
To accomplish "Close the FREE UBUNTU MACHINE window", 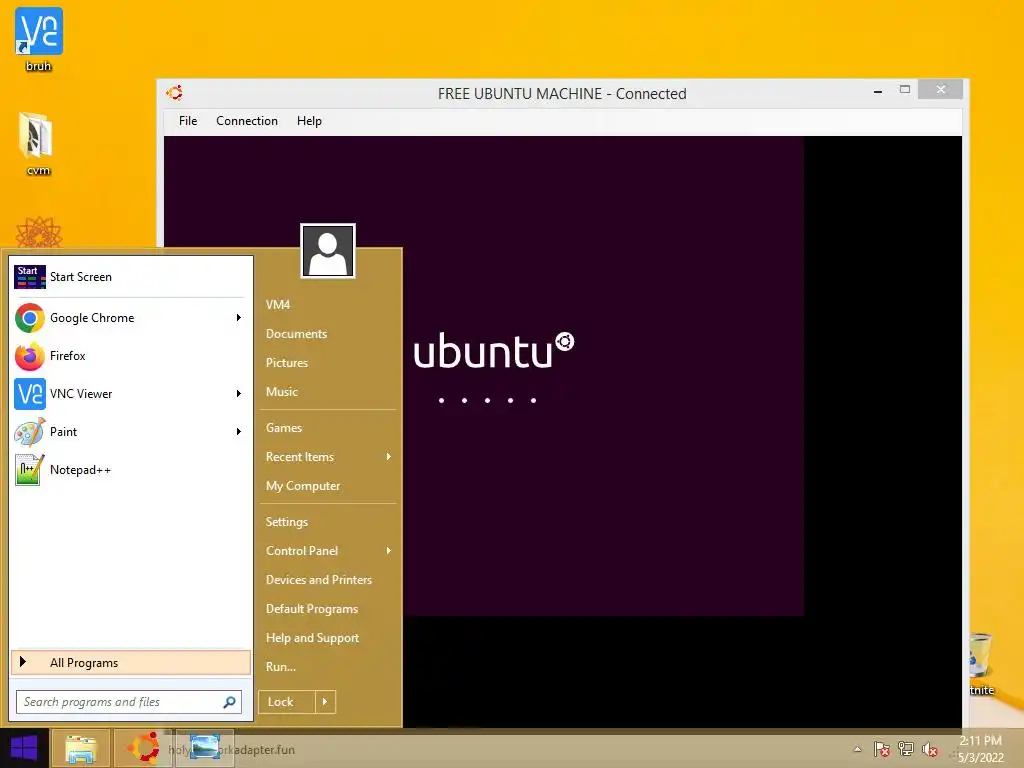I will 940,89.
